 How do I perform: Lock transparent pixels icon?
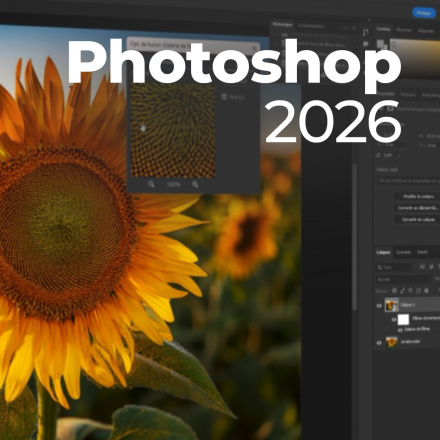(x=394, y=290)
